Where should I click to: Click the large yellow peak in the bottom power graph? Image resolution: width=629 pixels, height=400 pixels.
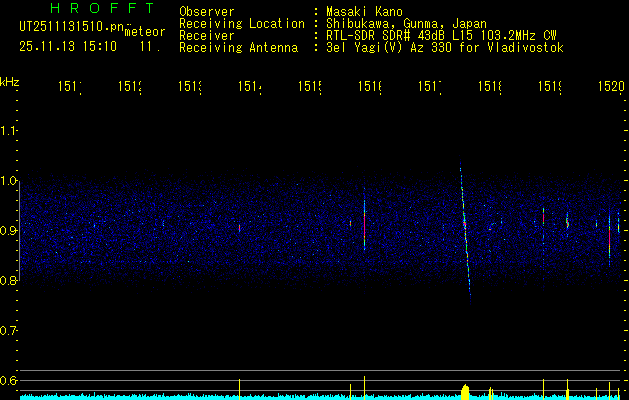[465, 390]
